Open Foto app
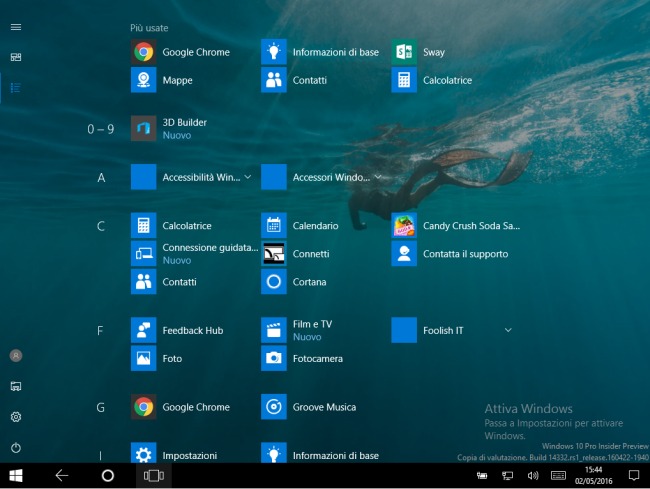 click(157, 358)
